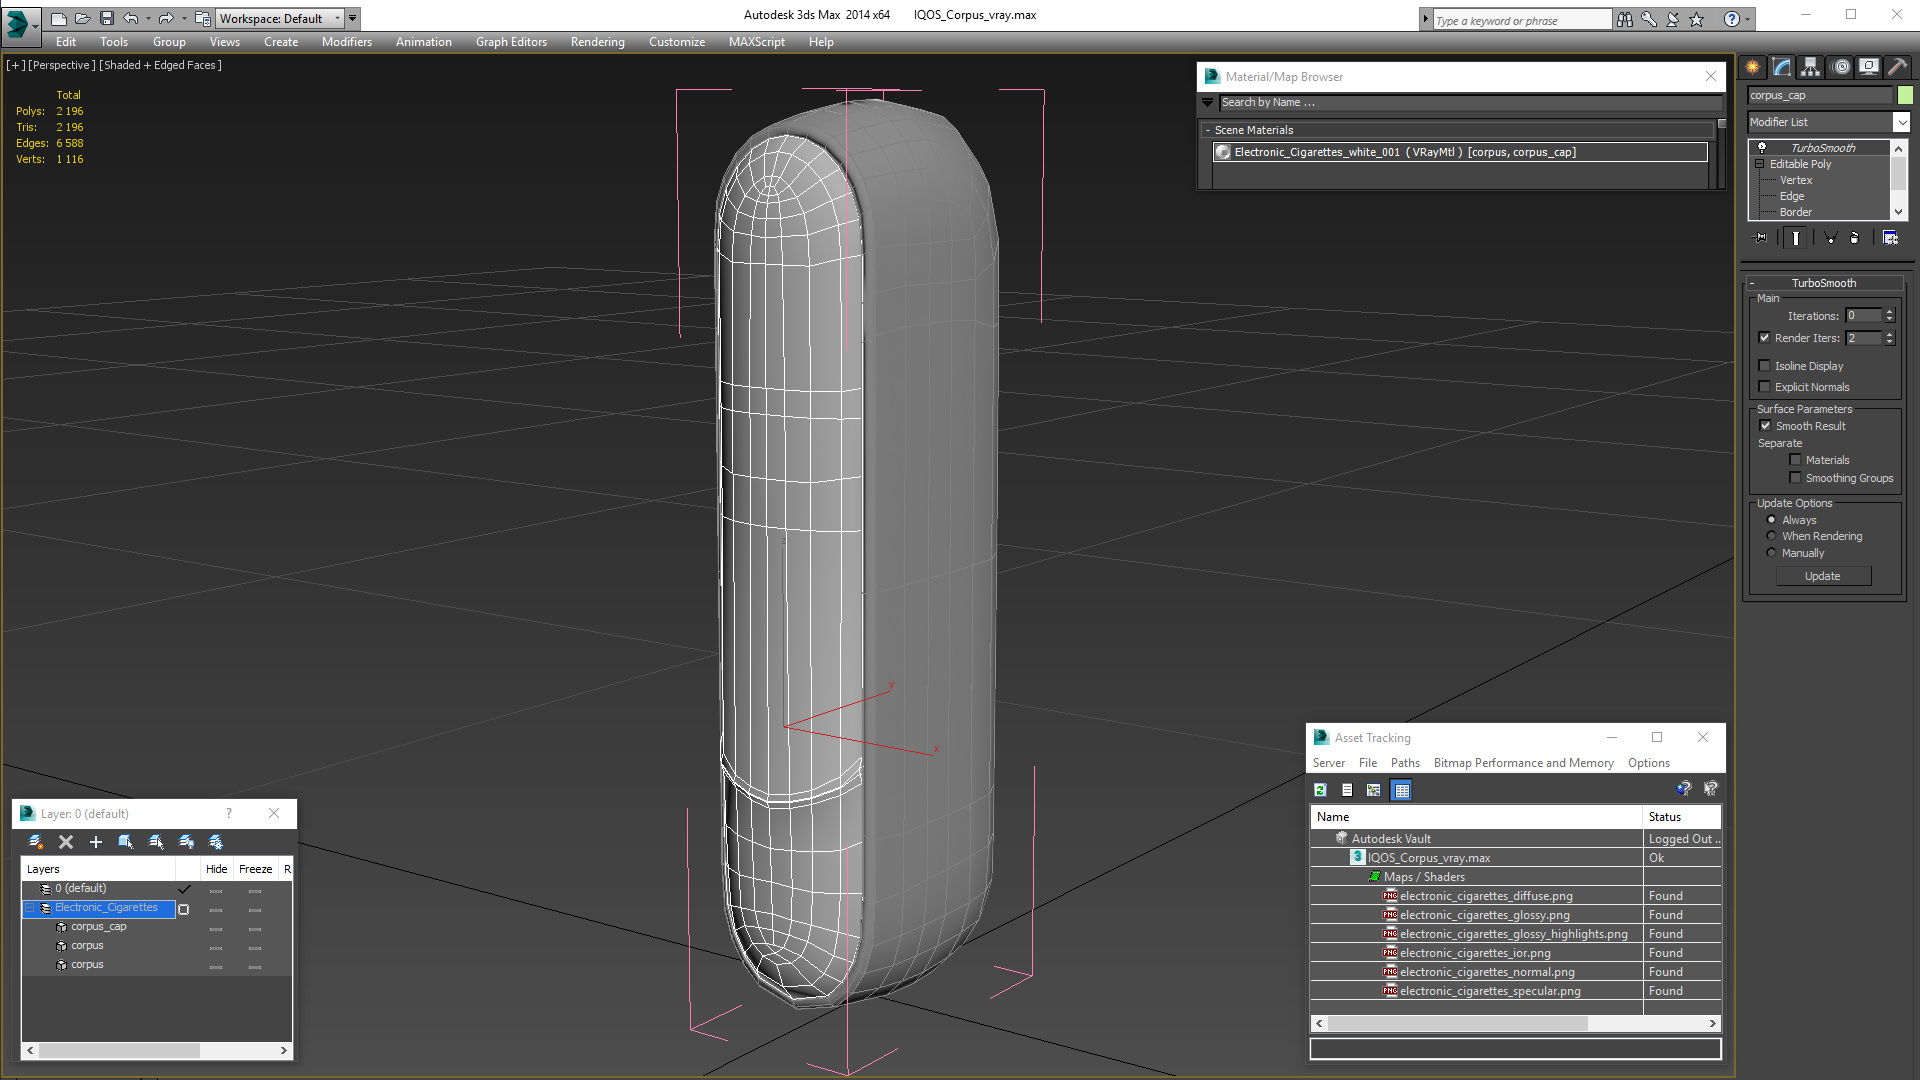The image size is (1920, 1080).
Task: Open the Create command panel tab
Action: click(1753, 67)
